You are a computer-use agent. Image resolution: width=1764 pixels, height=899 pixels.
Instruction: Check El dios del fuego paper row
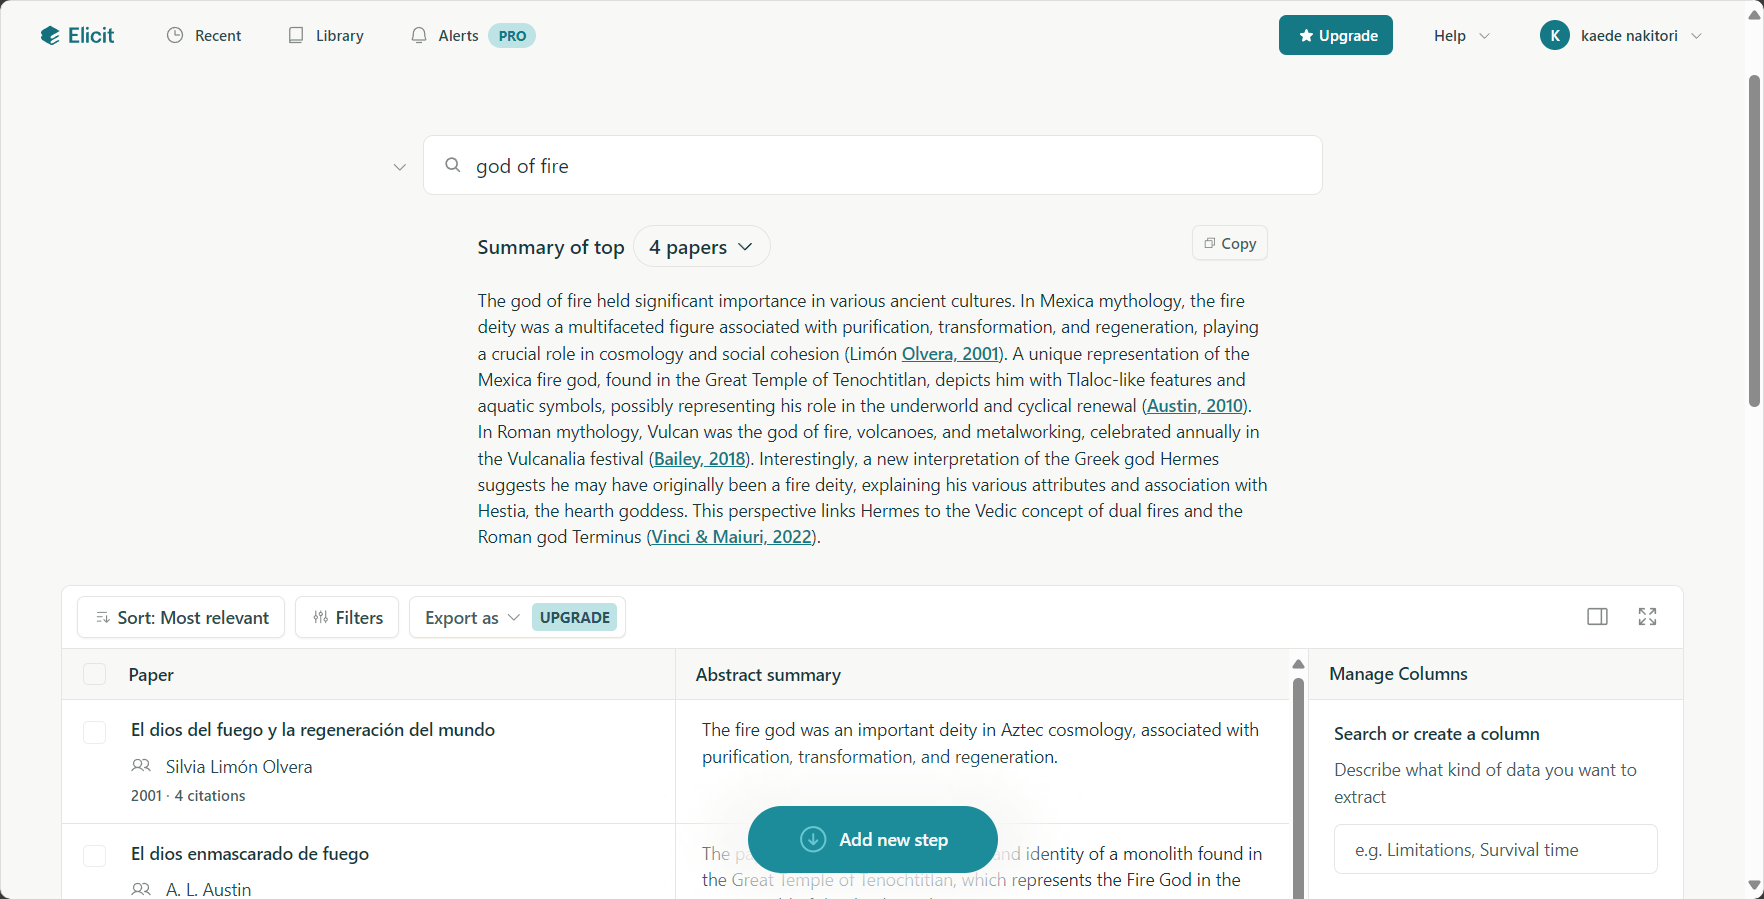[95, 732]
